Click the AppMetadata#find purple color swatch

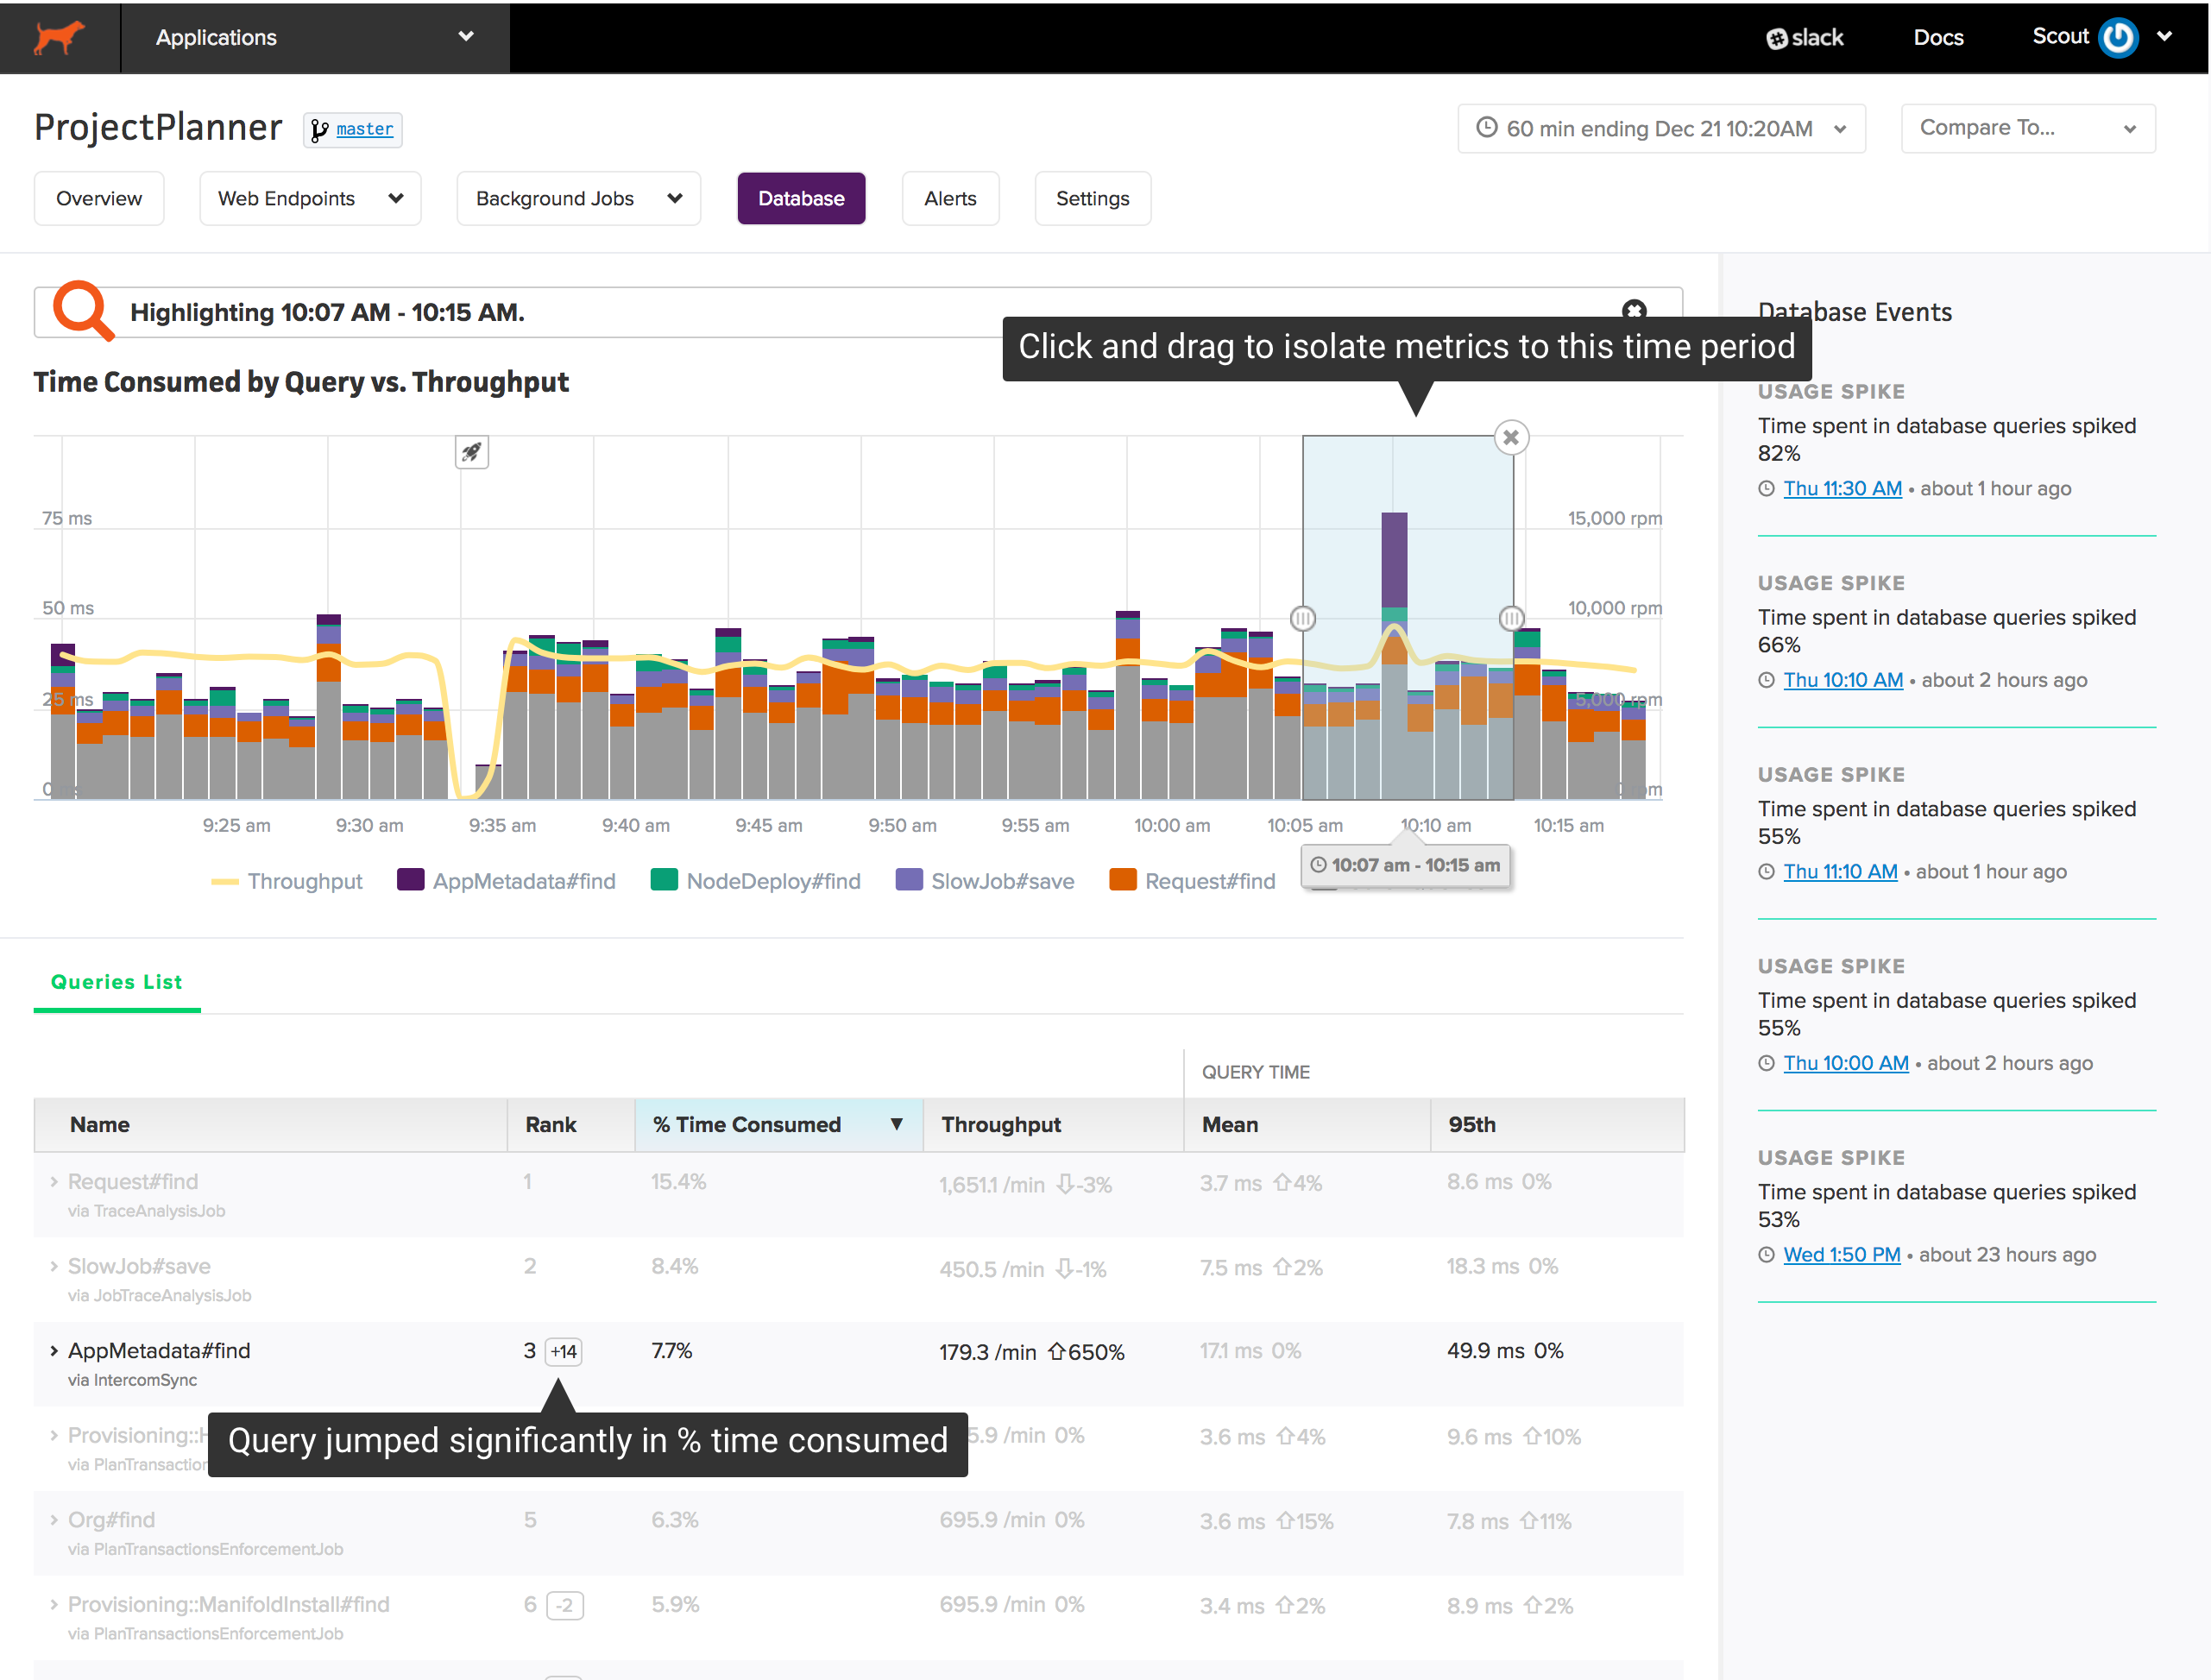tap(411, 880)
